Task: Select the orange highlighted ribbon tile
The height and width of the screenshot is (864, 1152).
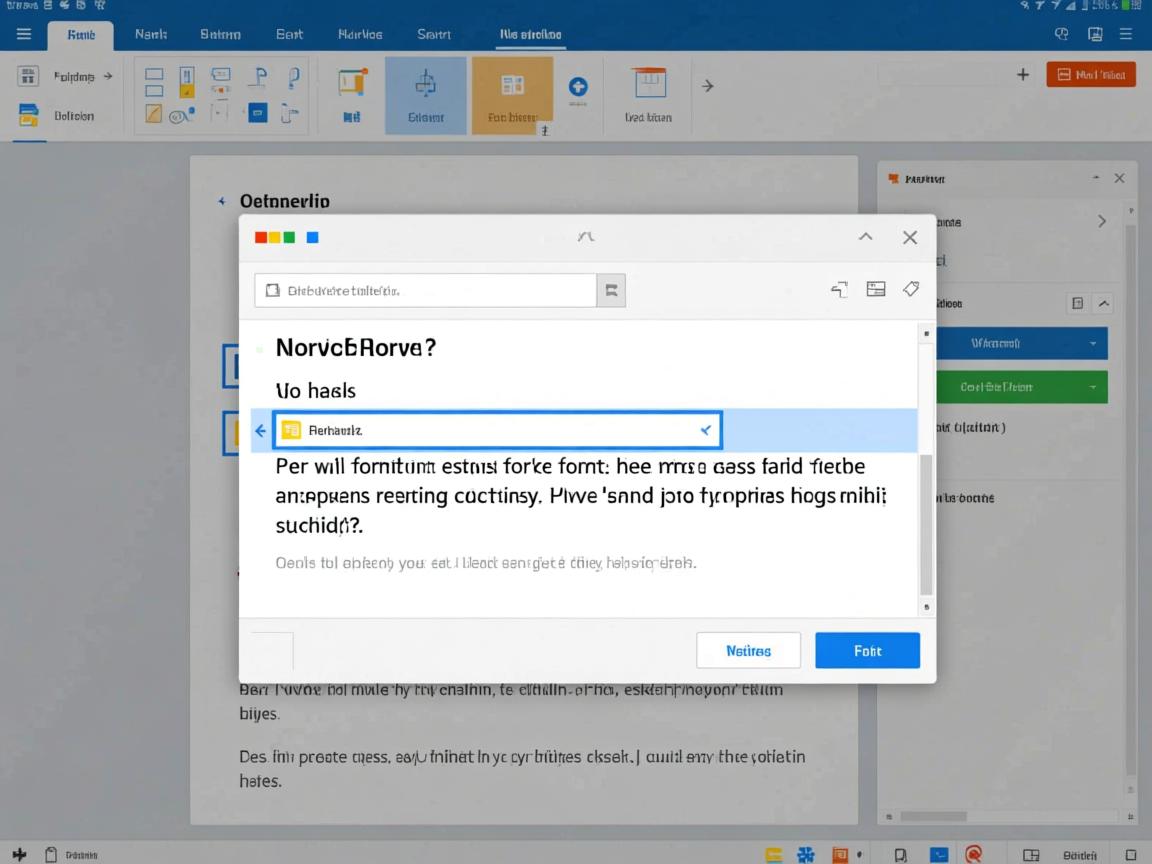Action: point(512,95)
